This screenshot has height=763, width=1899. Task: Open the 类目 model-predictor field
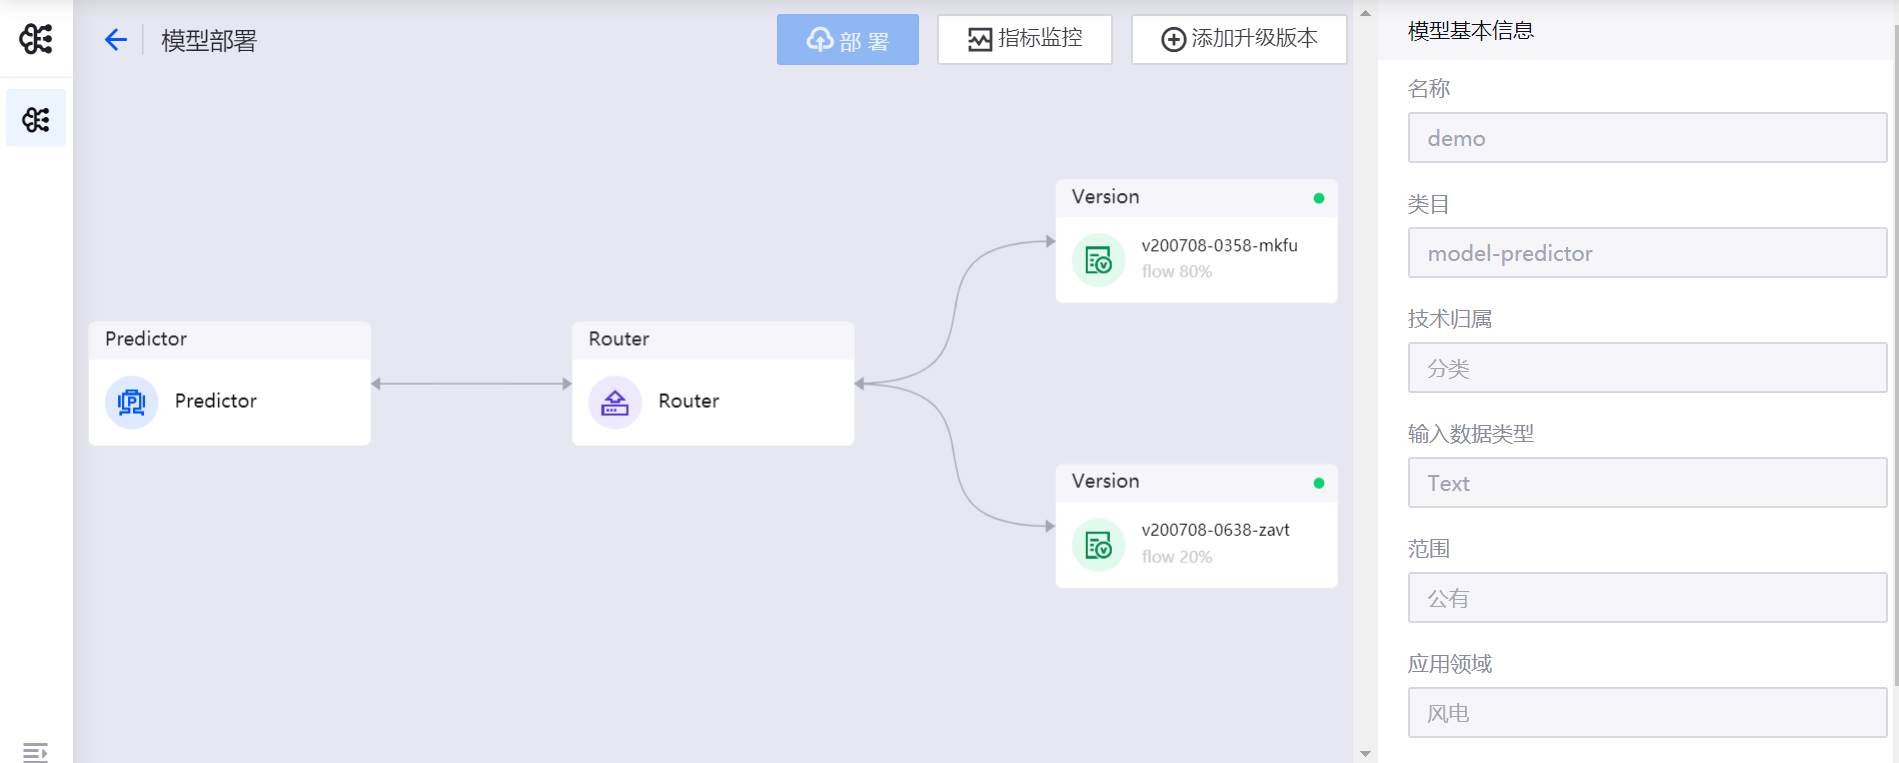(1646, 253)
